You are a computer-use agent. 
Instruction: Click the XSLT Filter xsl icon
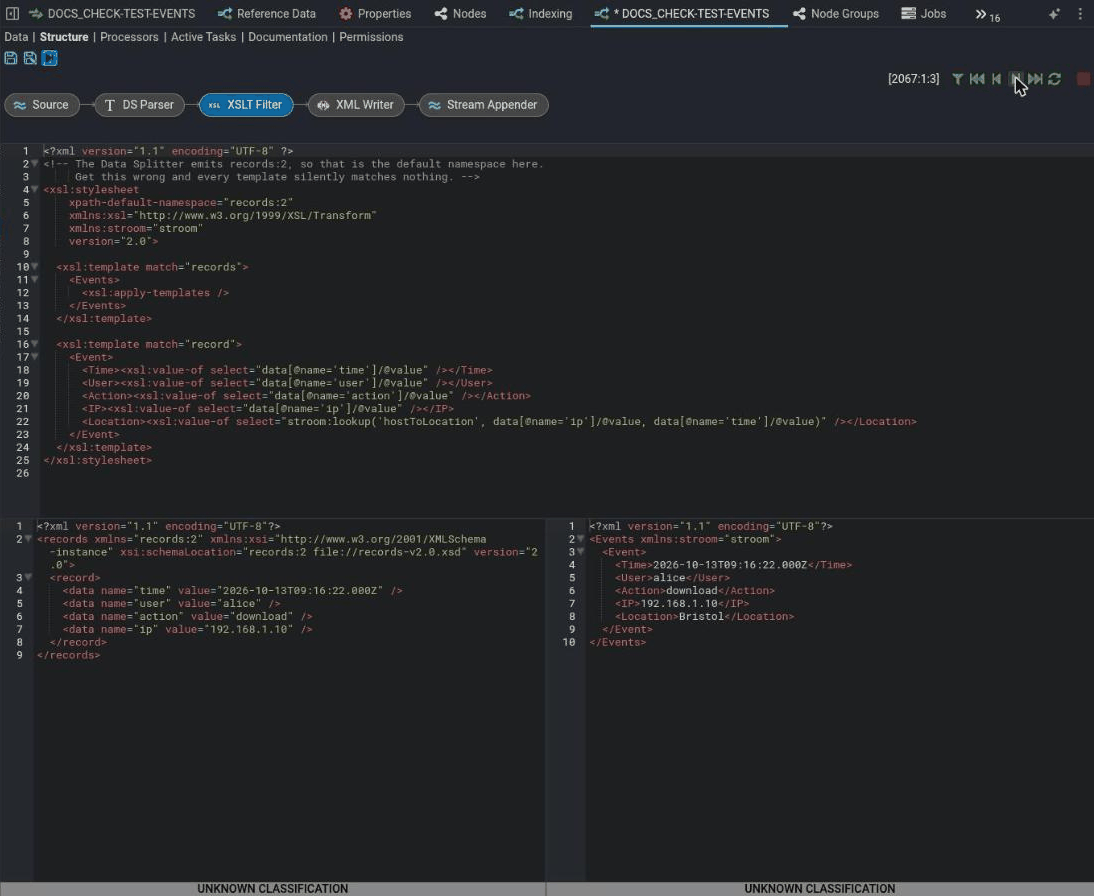pos(214,105)
